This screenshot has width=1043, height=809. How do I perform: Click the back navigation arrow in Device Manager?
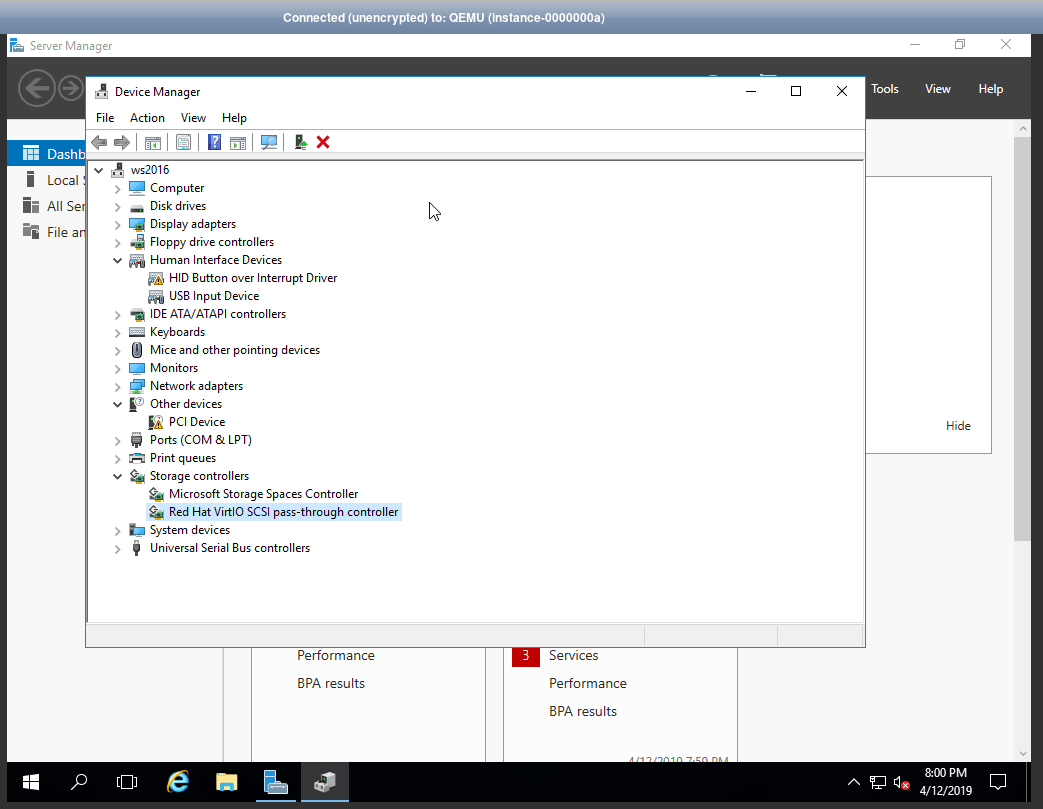pyautogui.click(x=98, y=142)
